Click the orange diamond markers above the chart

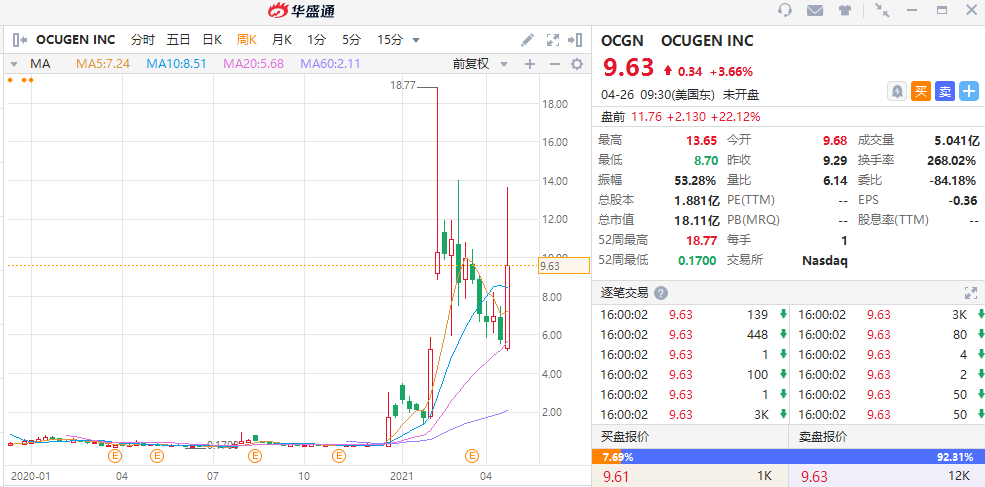[20, 80]
